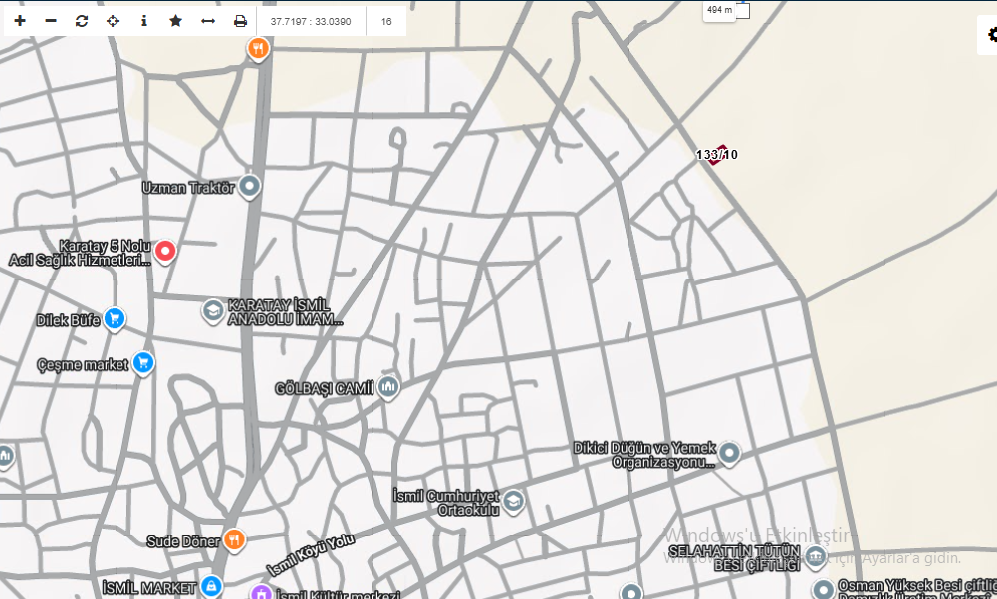Click the İsmil Cumhuriyet Ortaokulu school pin
This screenshot has width=997, height=599.
(x=513, y=502)
